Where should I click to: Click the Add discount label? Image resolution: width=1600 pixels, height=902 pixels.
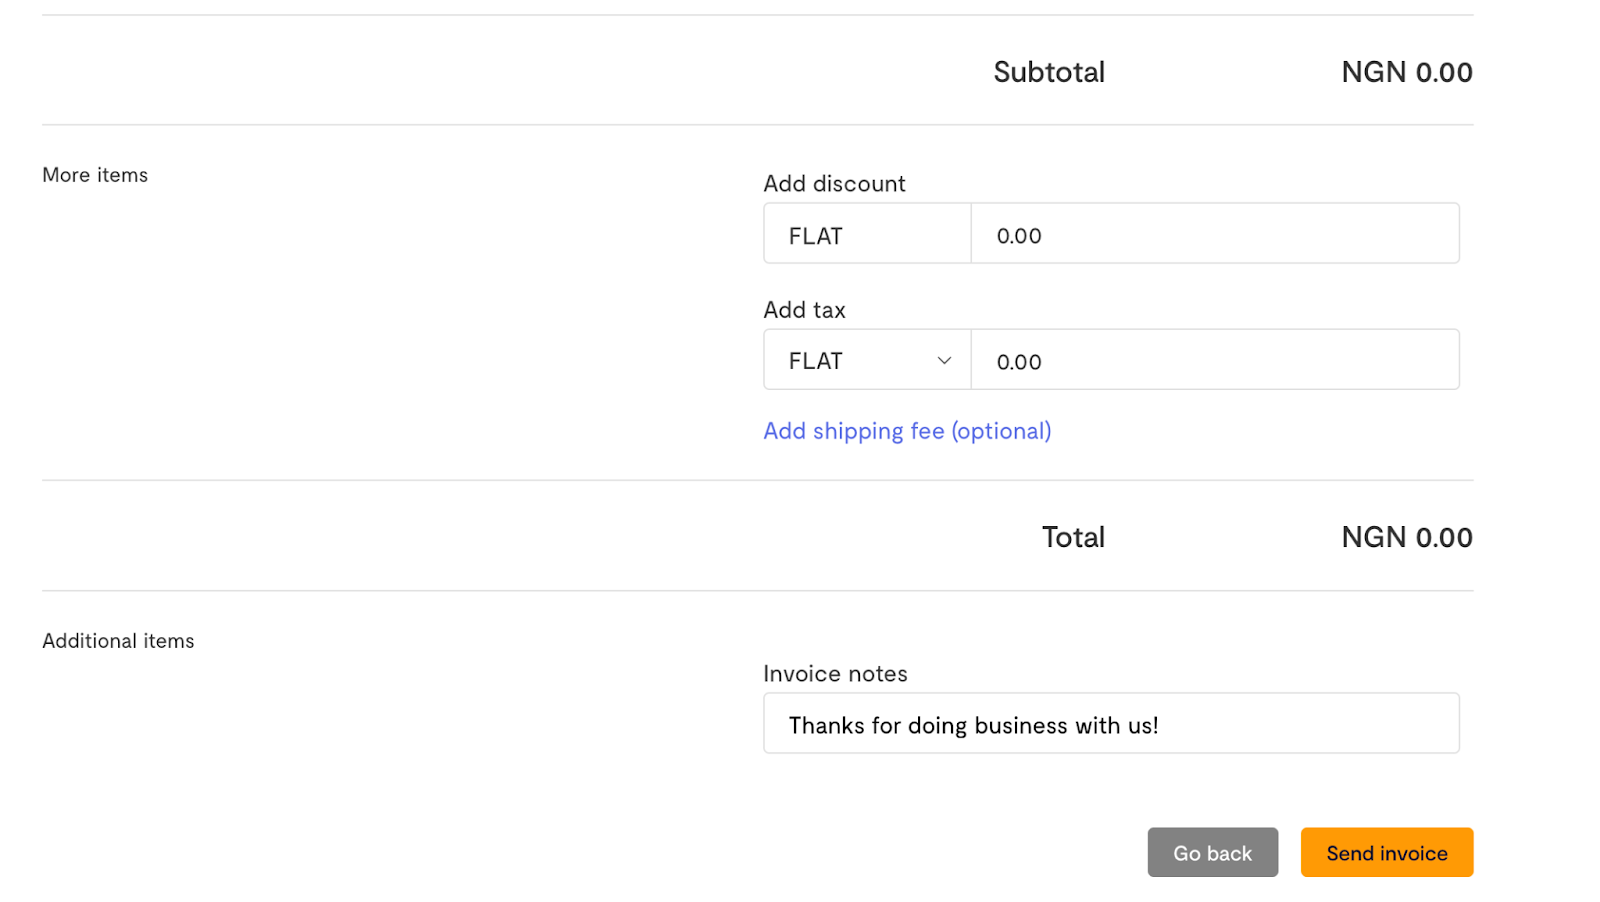(x=834, y=184)
